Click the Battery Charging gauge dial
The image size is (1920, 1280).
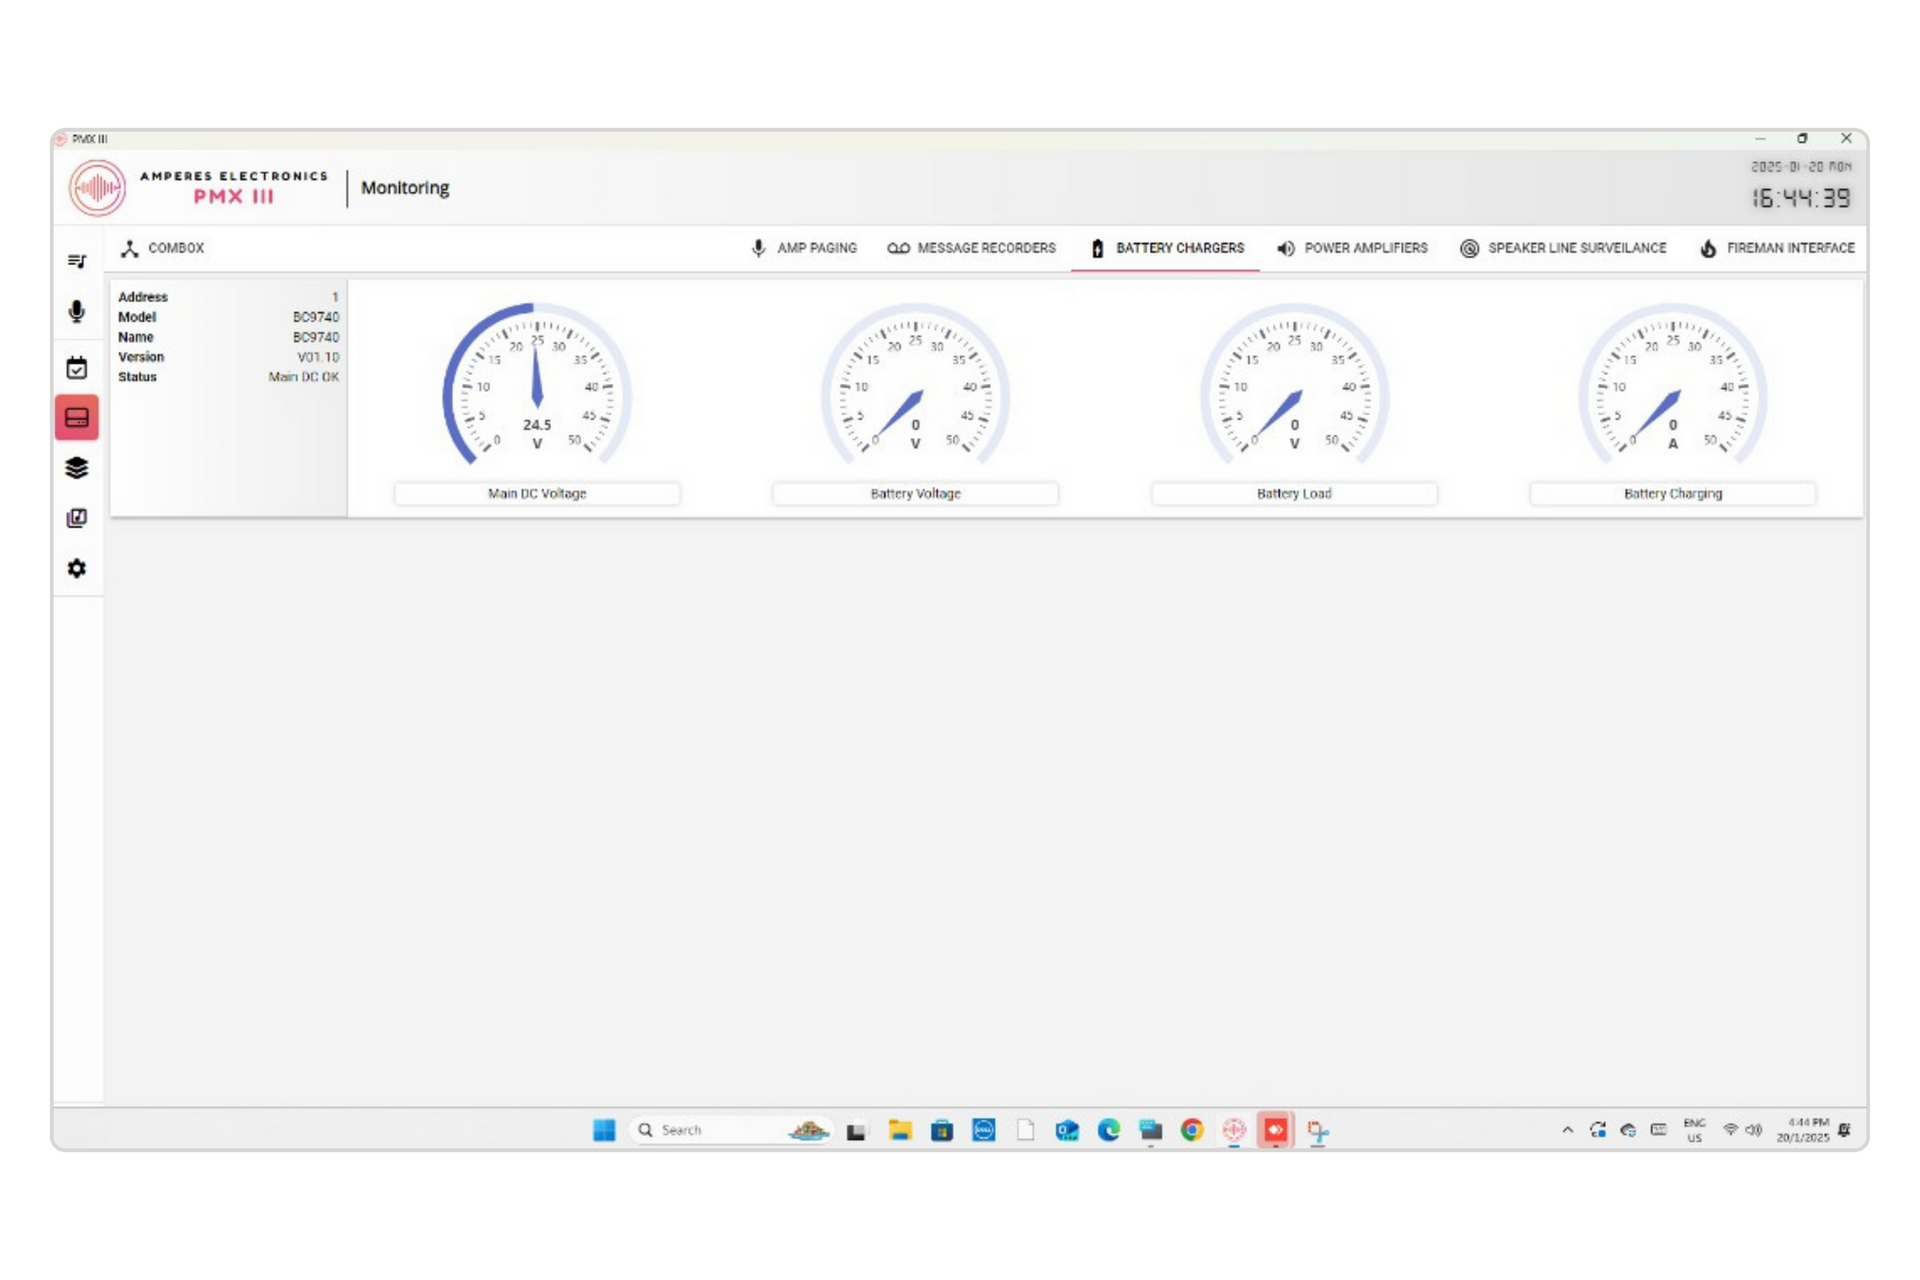click(1673, 385)
